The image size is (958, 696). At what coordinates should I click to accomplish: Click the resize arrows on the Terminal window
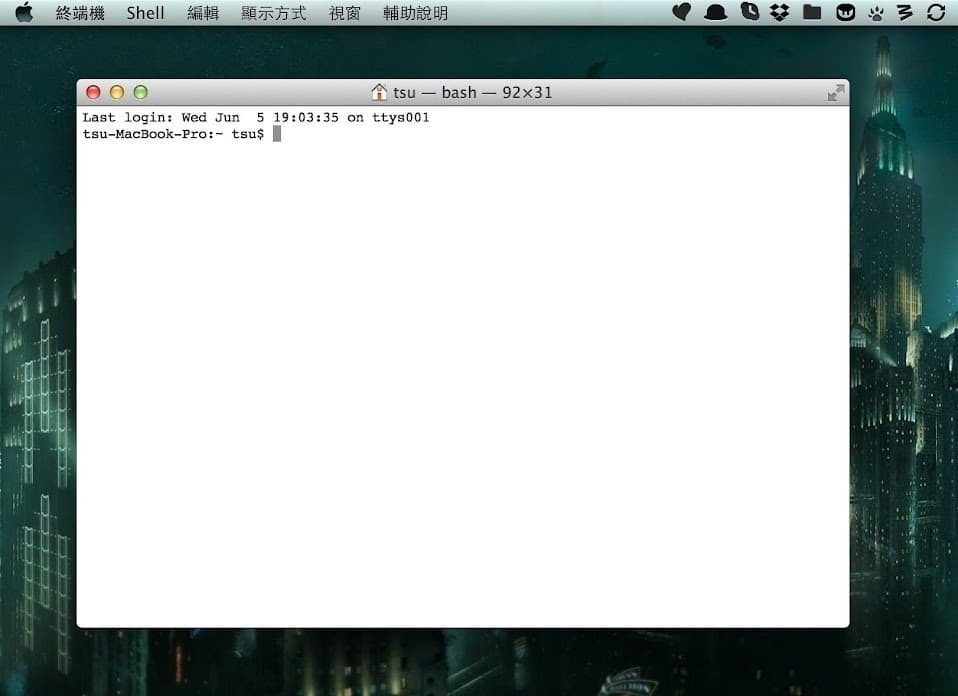pos(836,92)
